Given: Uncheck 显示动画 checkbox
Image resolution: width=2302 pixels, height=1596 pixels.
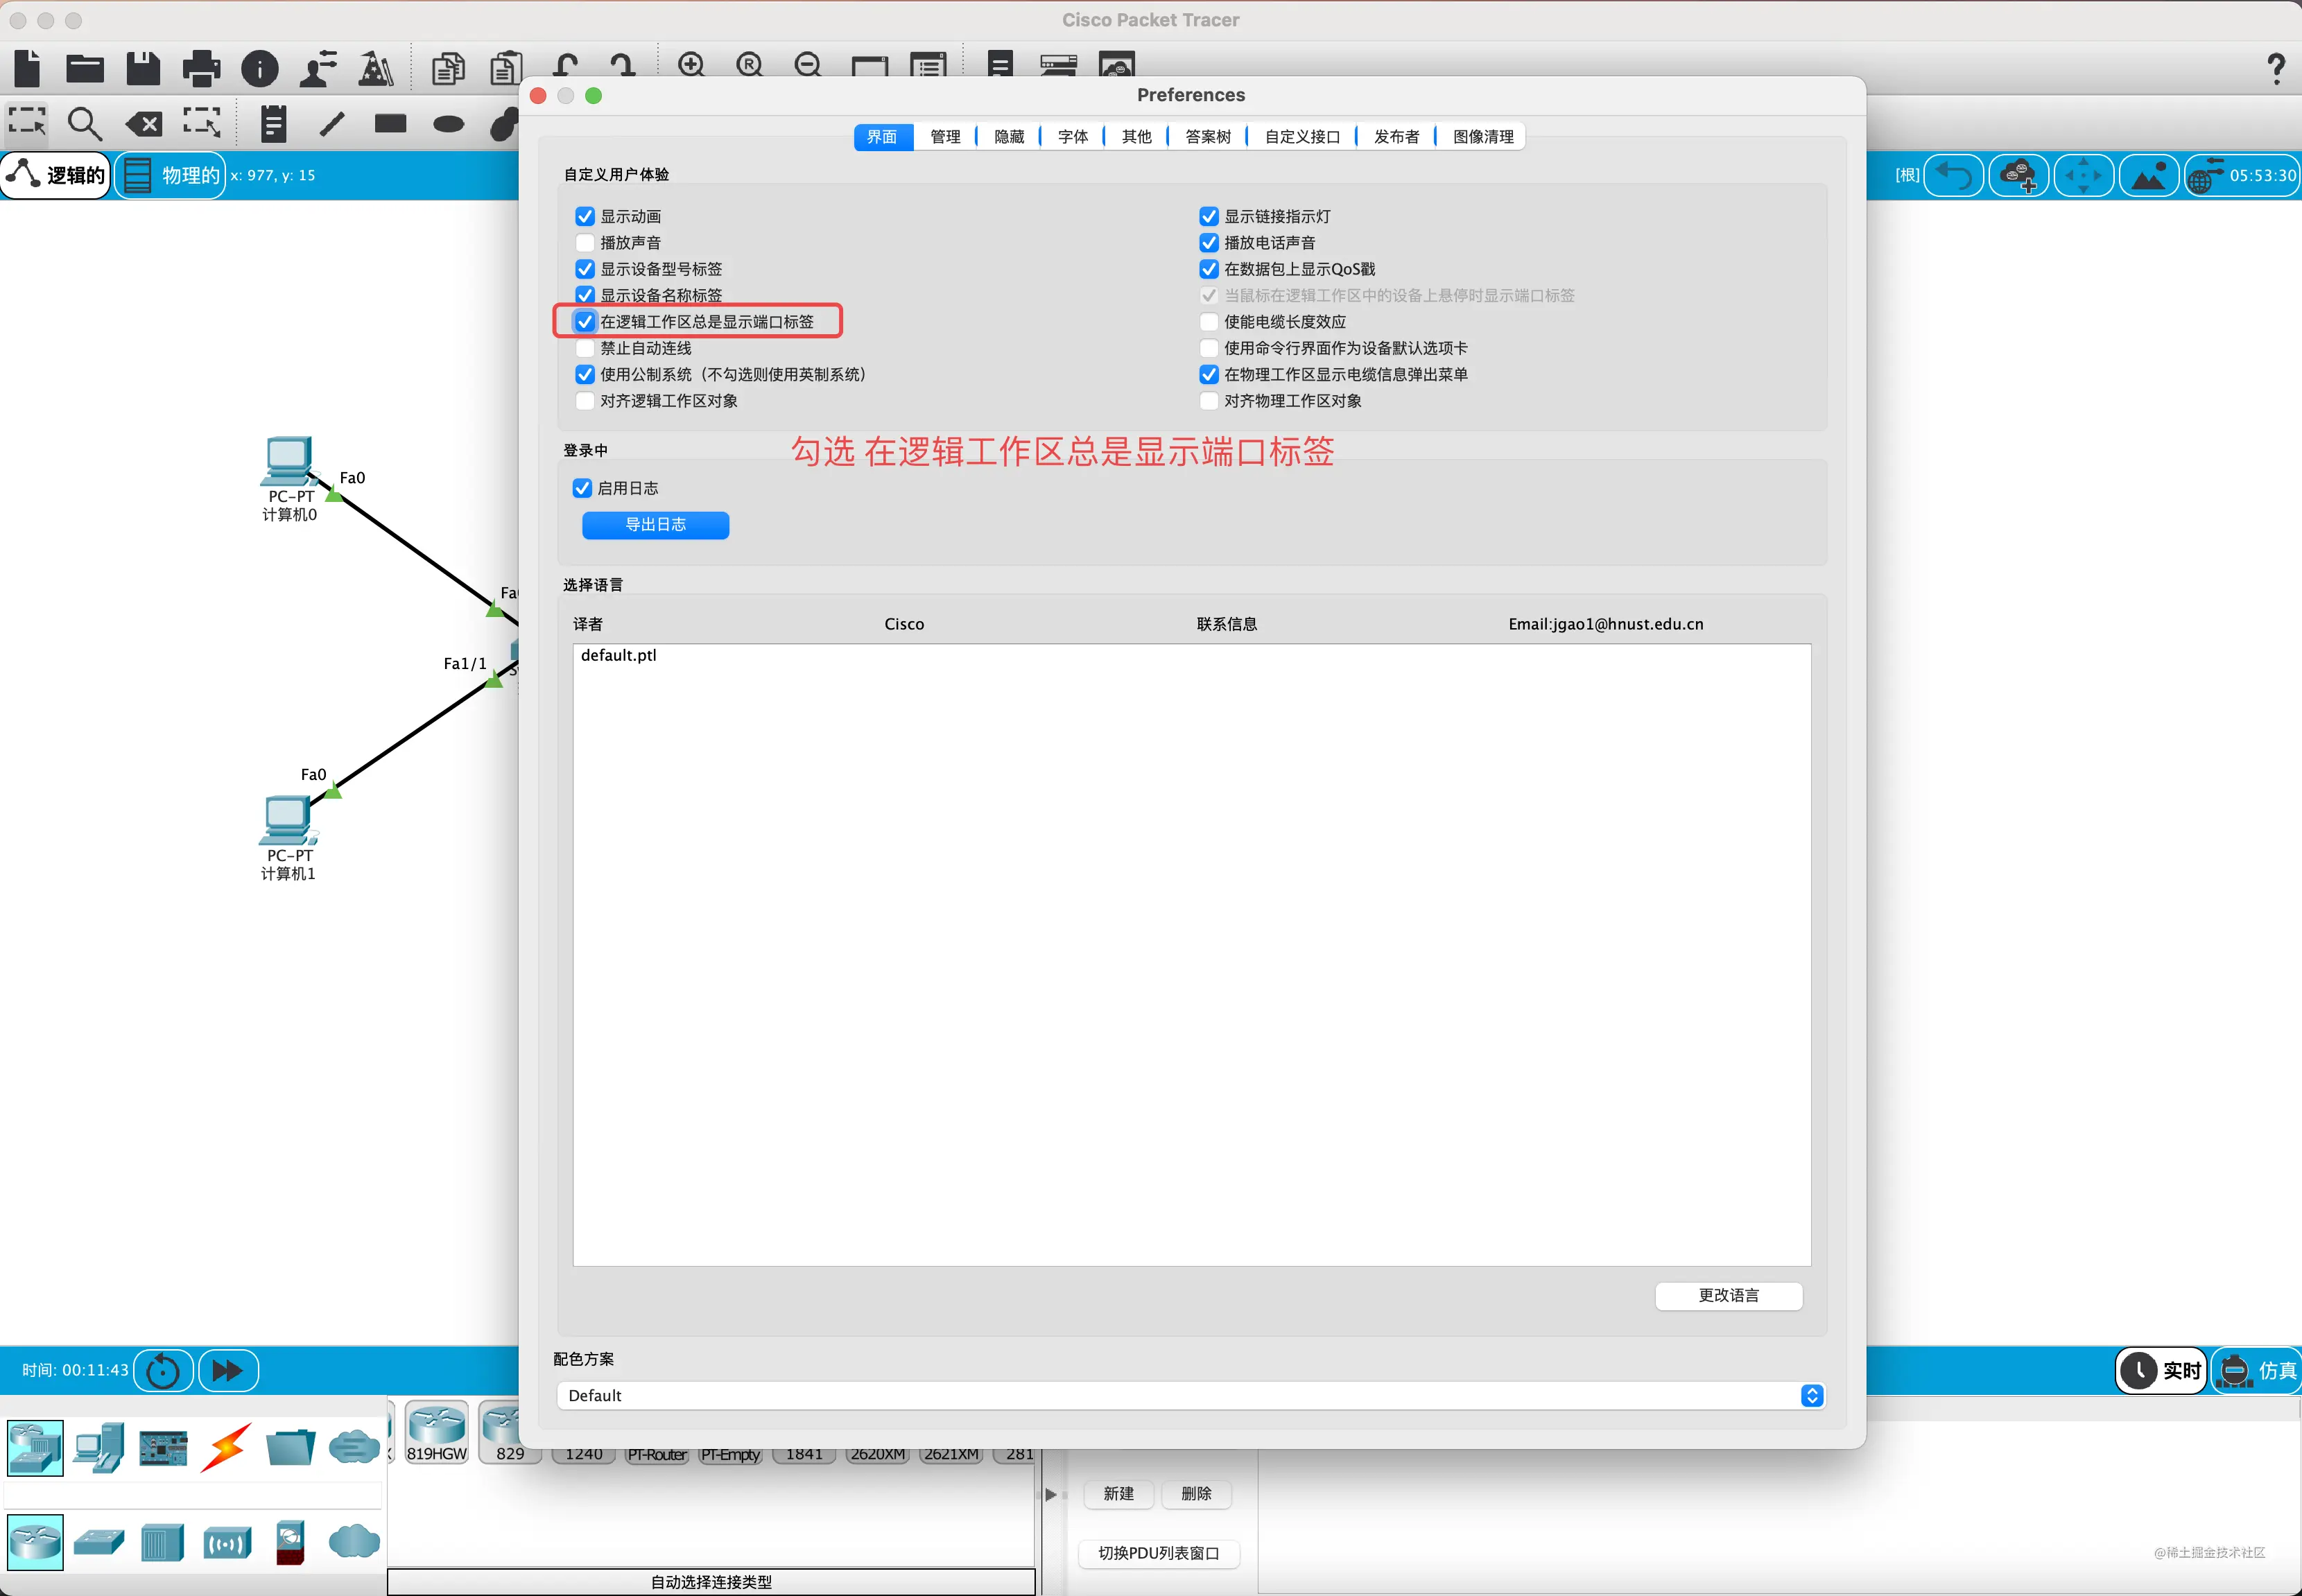Looking at the screenshot, I should click(585, 216).
